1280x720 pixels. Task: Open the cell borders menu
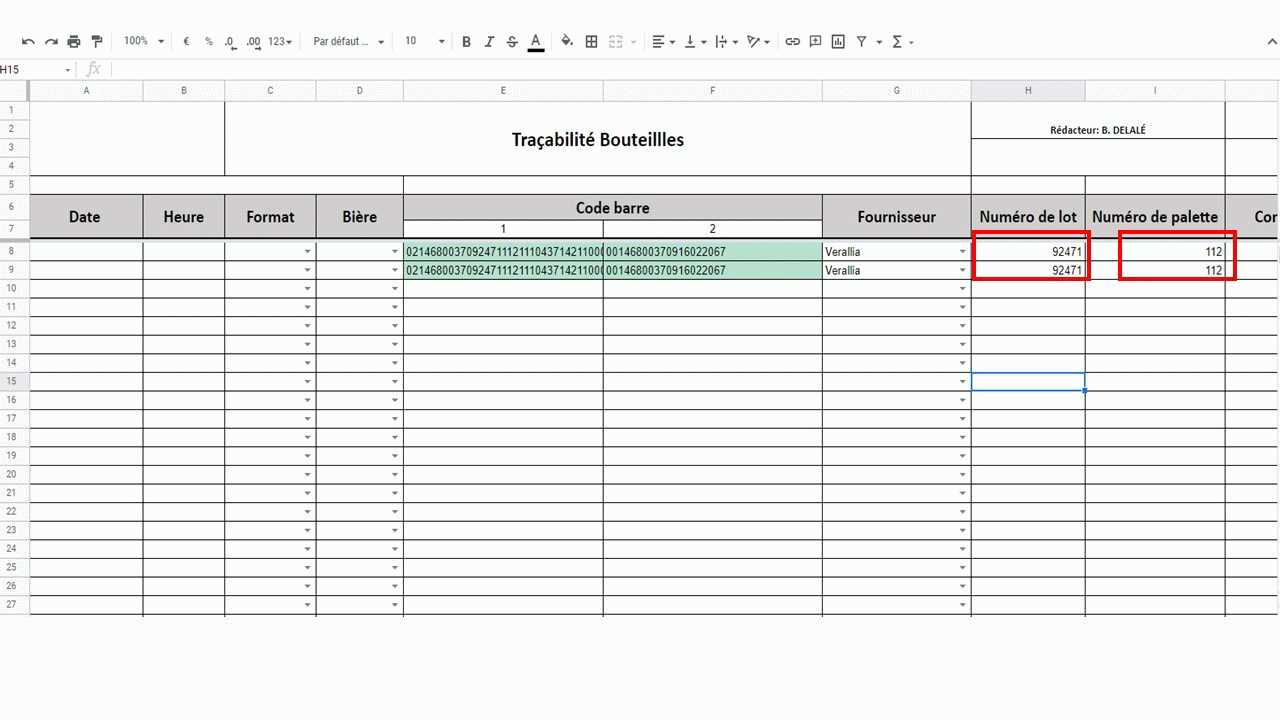coord(591,42)
